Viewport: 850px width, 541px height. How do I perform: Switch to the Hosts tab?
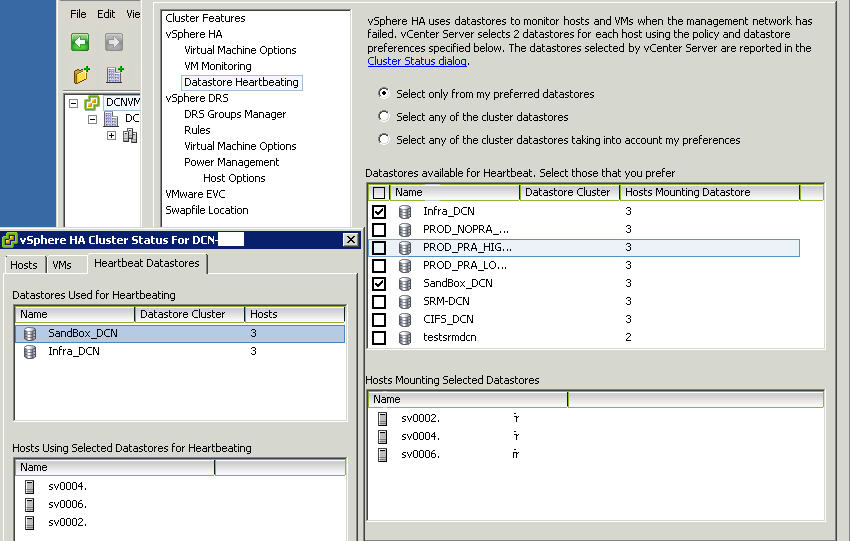click(24, 265)
